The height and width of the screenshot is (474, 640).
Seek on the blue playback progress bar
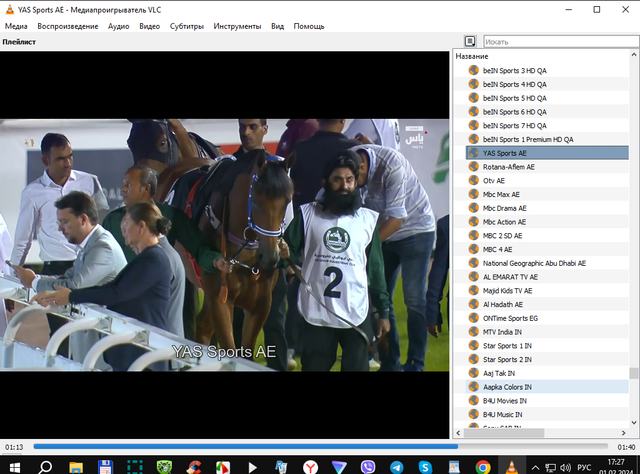(x=245, y=447)
